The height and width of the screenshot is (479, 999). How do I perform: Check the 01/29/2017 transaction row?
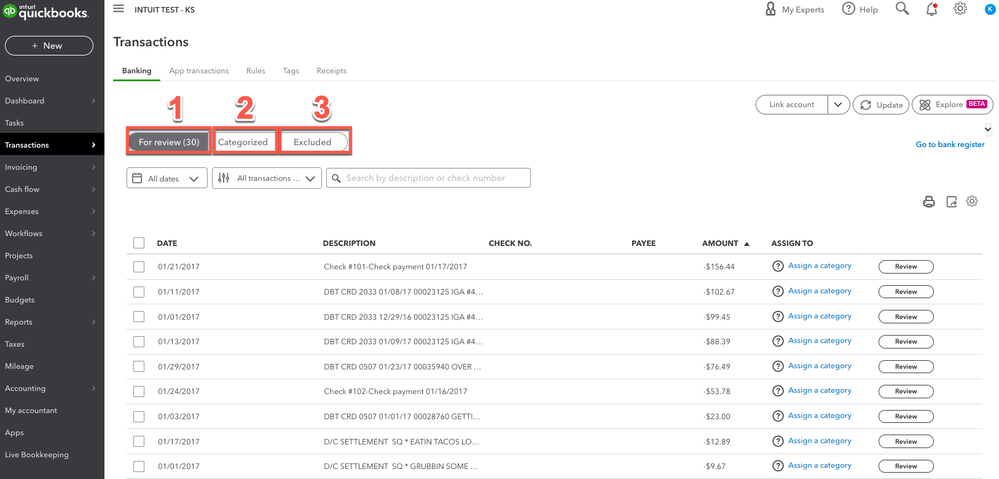[139, 366]
